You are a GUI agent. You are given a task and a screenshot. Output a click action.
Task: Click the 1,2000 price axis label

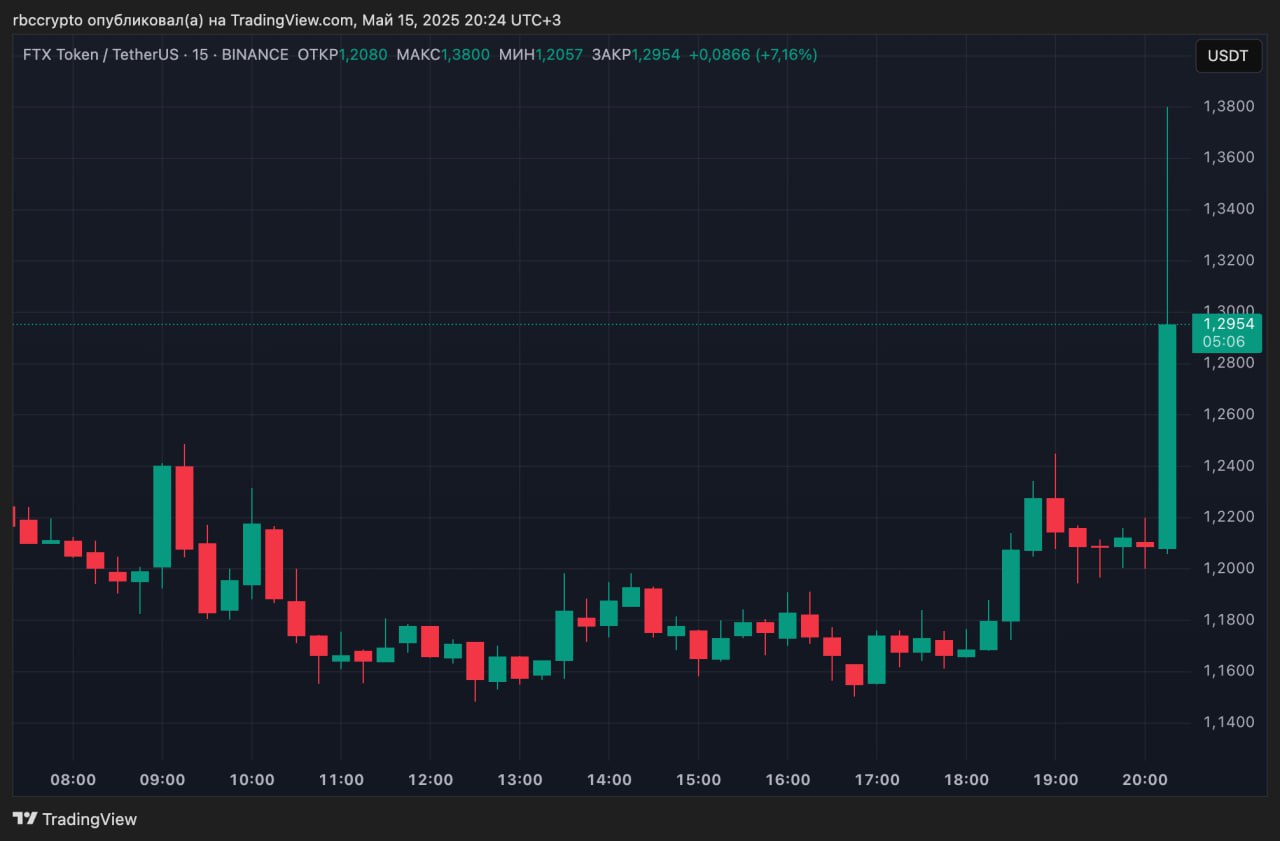tap(1228, 568)
